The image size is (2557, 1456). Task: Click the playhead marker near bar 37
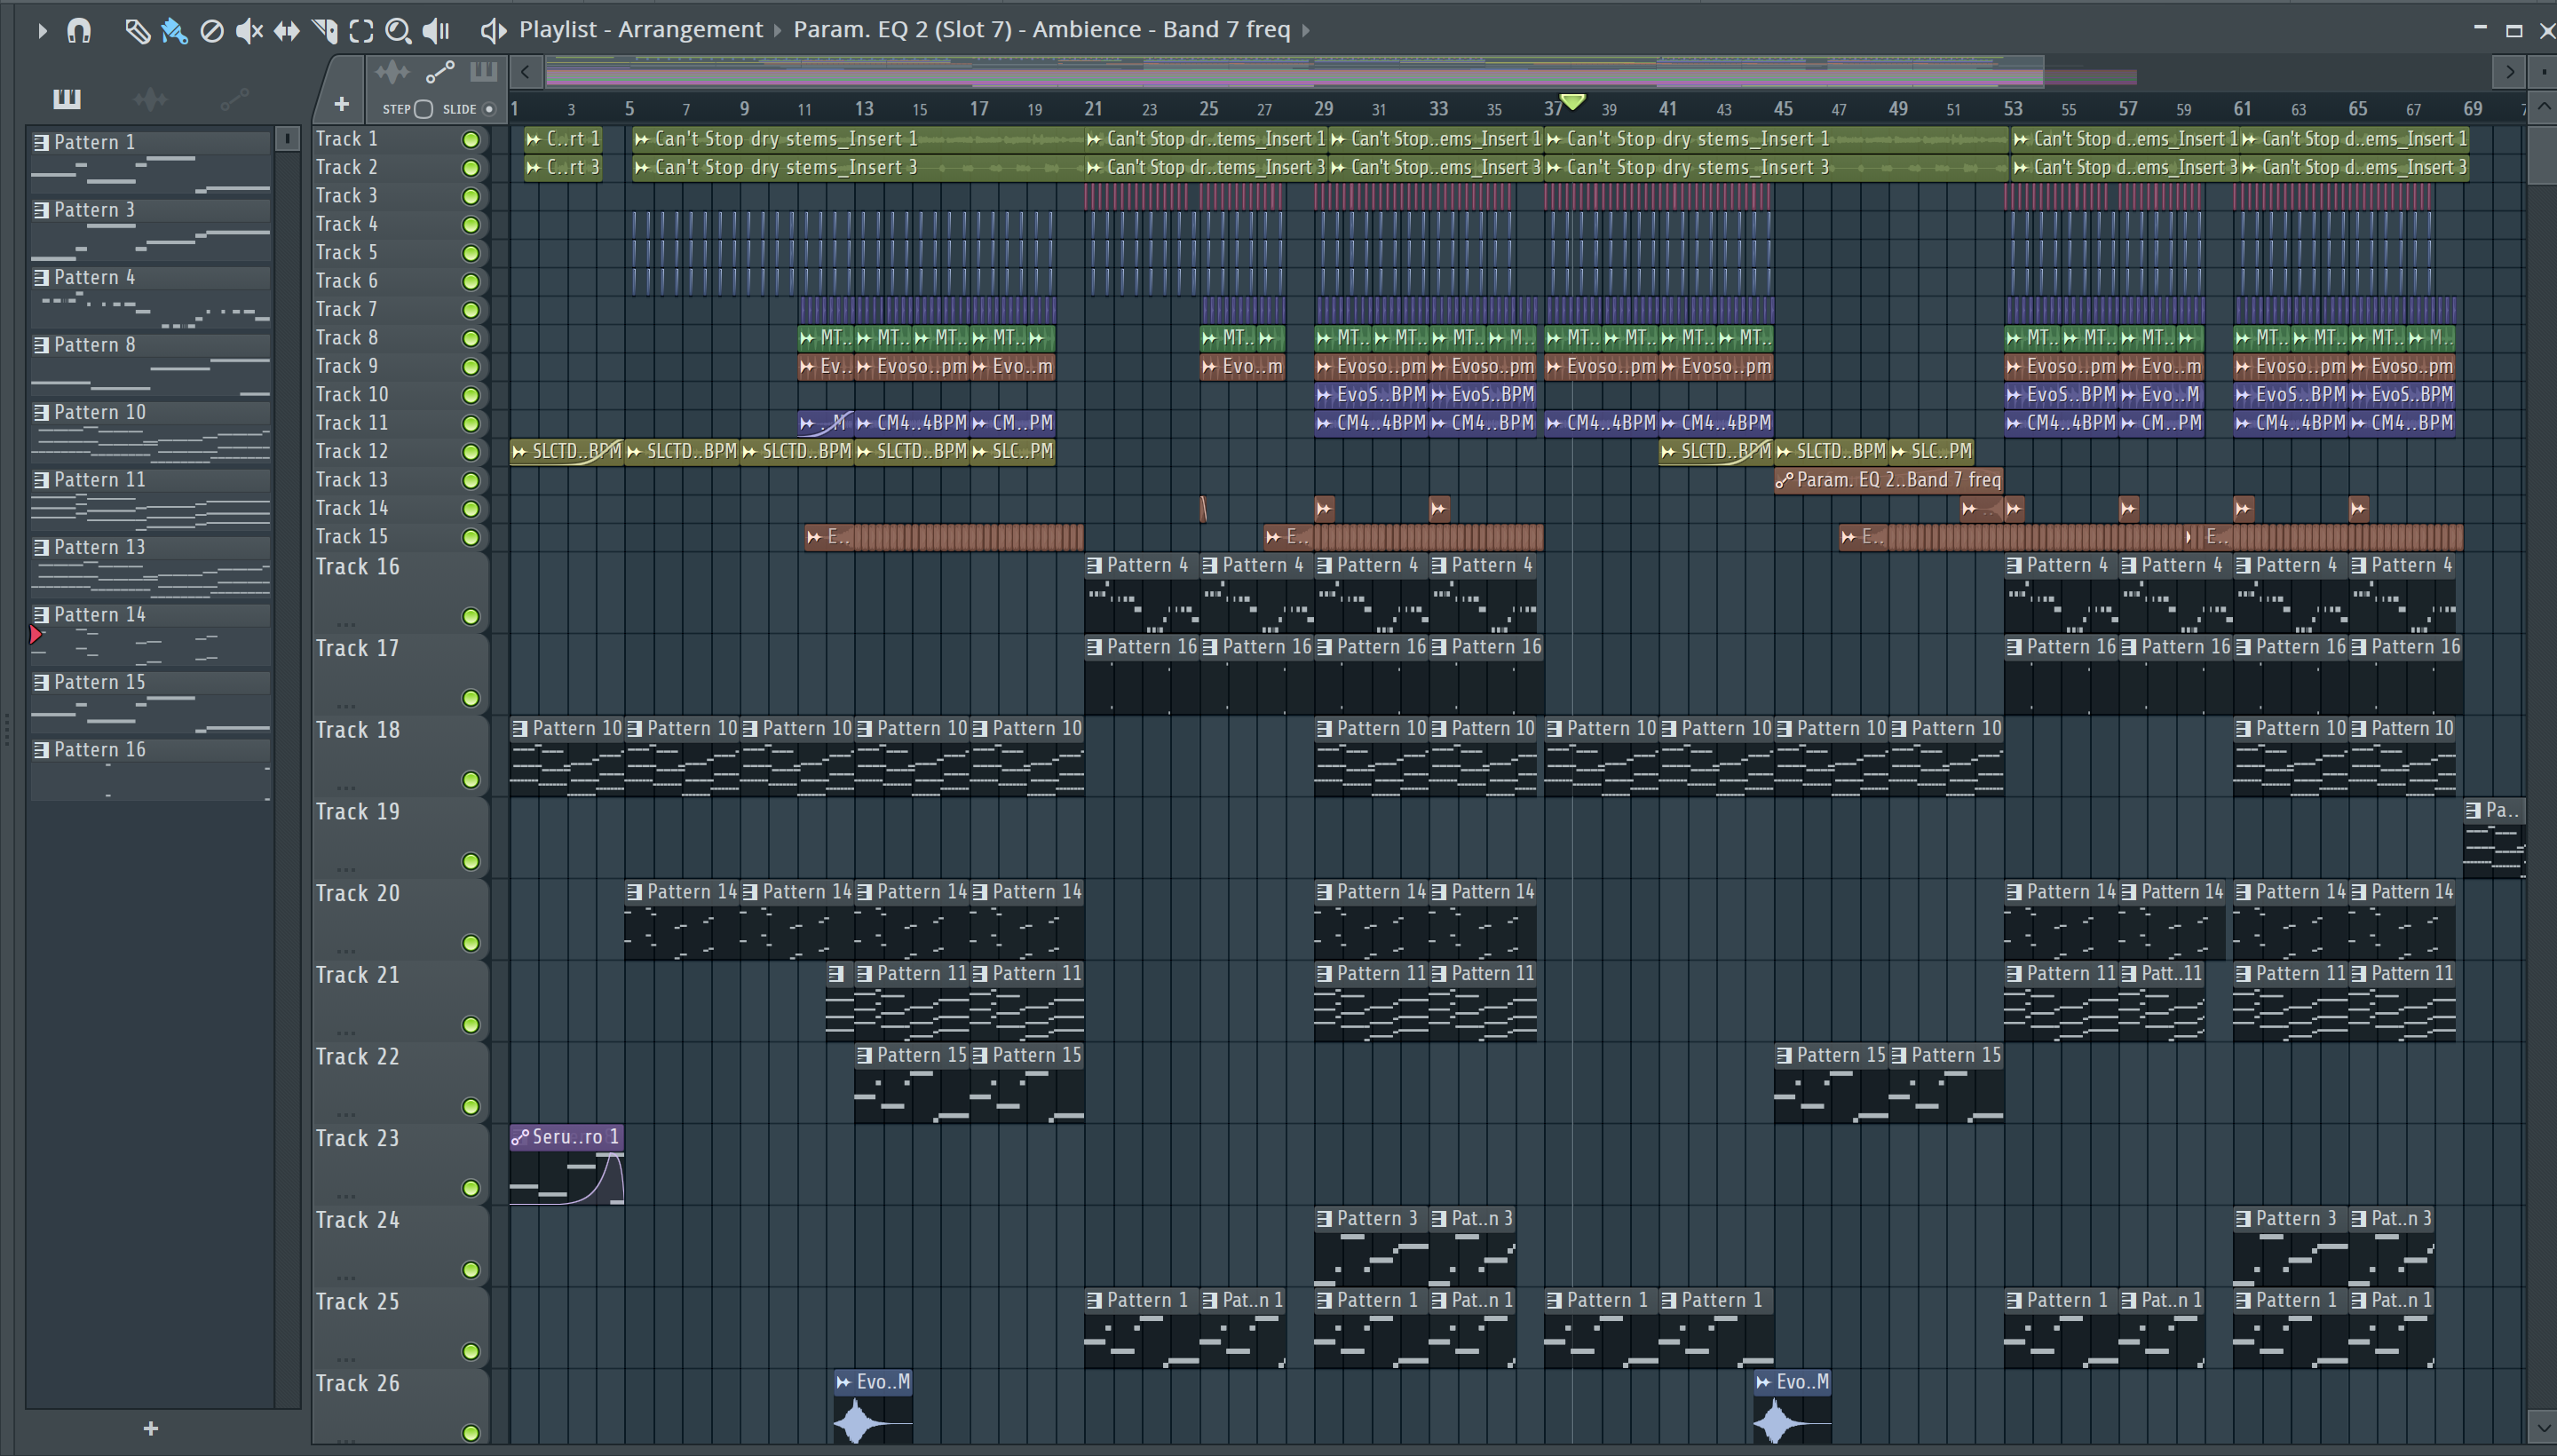1572,102
